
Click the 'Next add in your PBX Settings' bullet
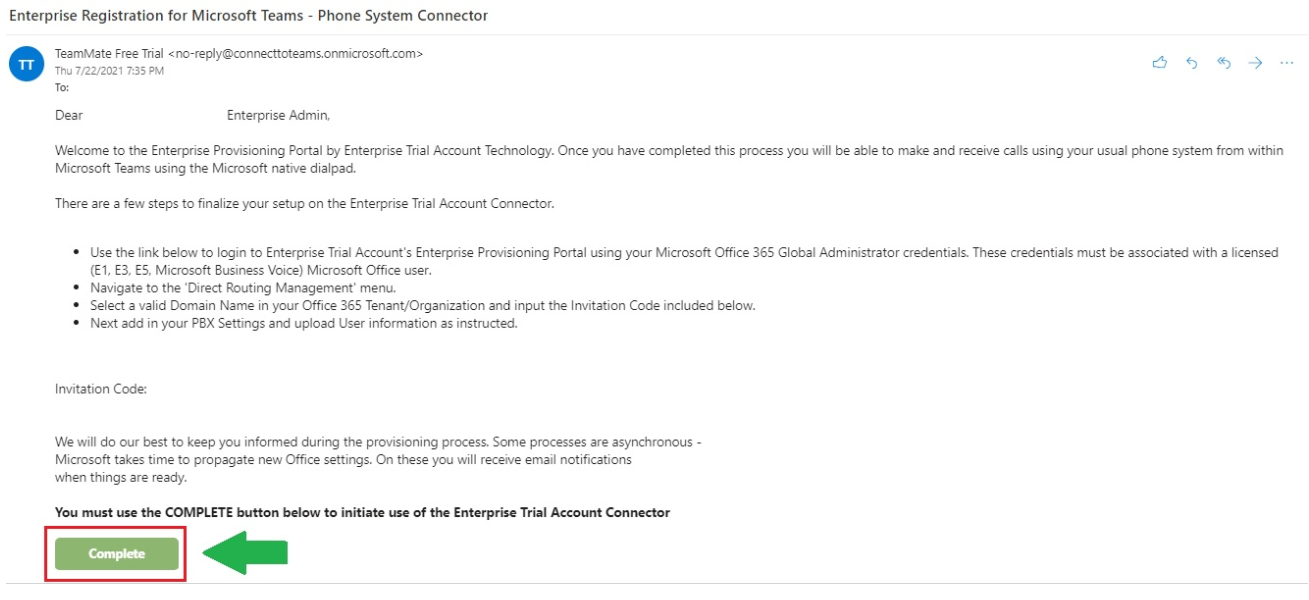coord(304,323)
